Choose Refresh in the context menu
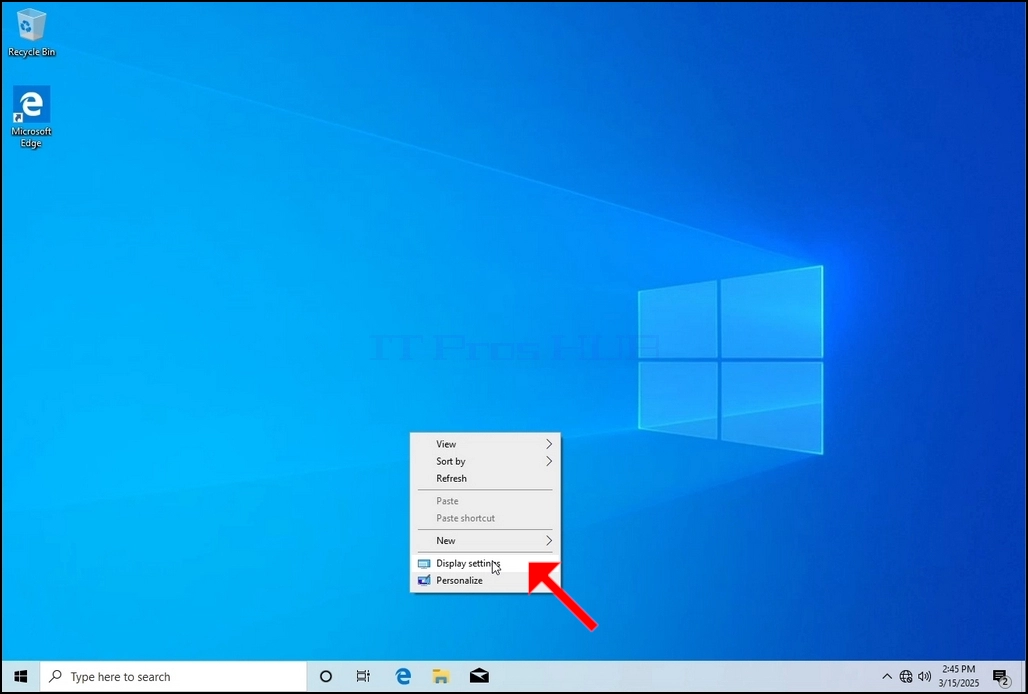The height and width of the screenshot is (694, 1028). tap(485, 478)
